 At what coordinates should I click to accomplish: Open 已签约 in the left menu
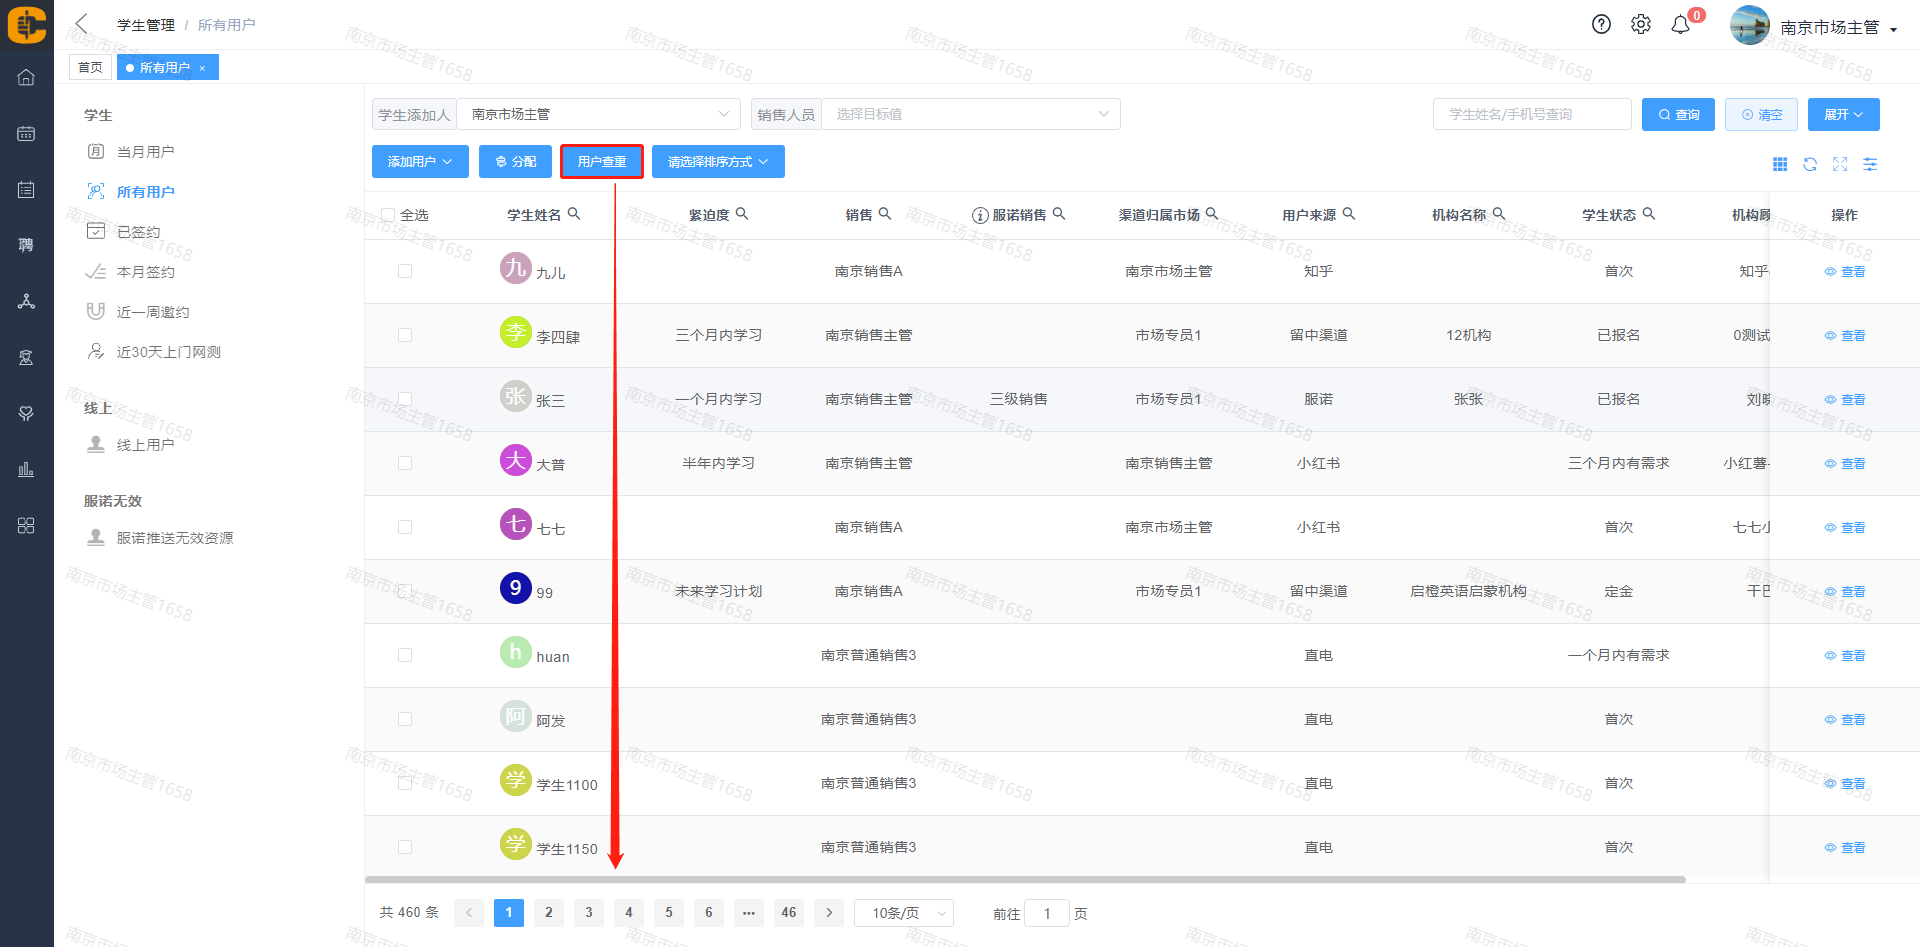pyautogui.click(x=138, y=232)
